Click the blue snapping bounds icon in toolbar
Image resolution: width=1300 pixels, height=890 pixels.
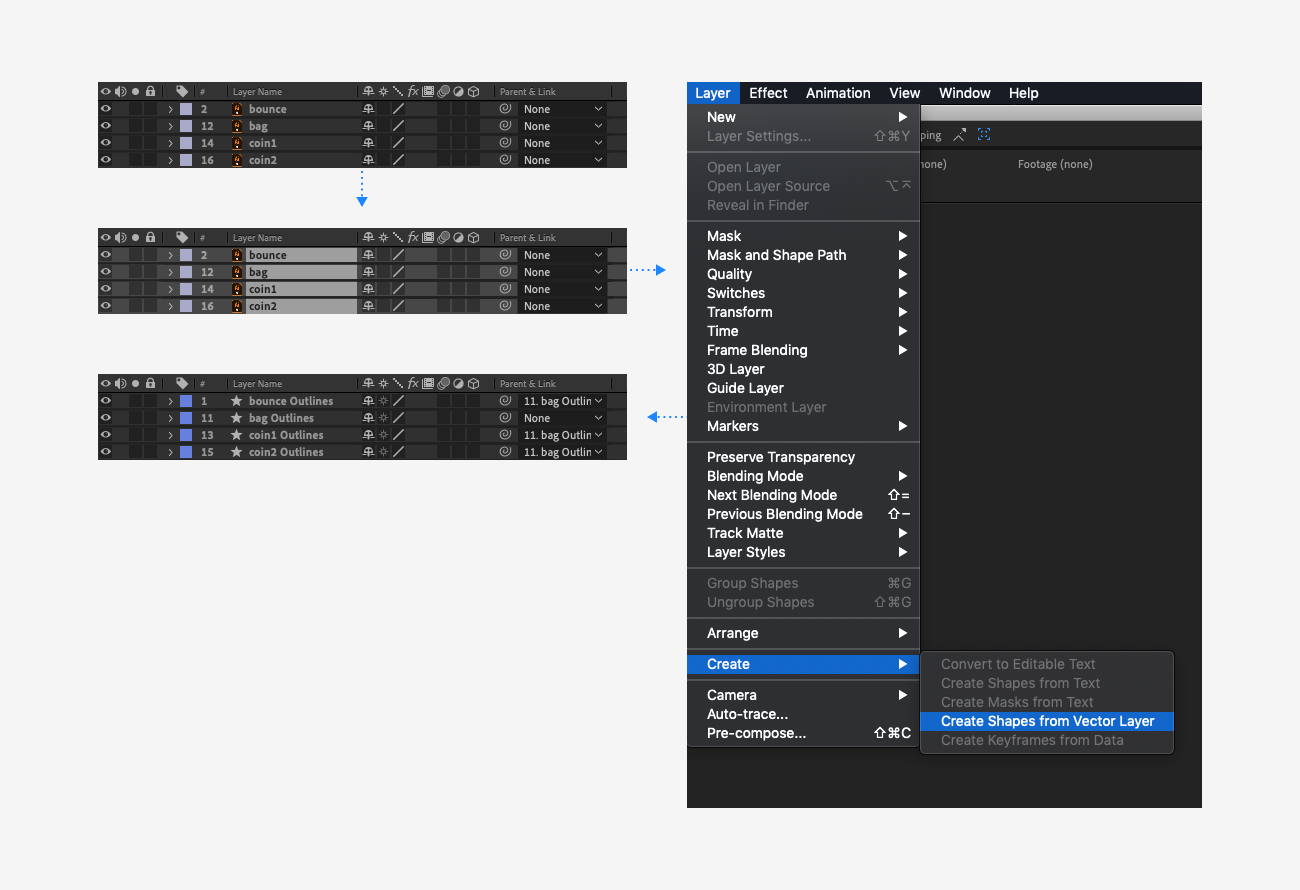pyautogui.click(x=984, y=134)
